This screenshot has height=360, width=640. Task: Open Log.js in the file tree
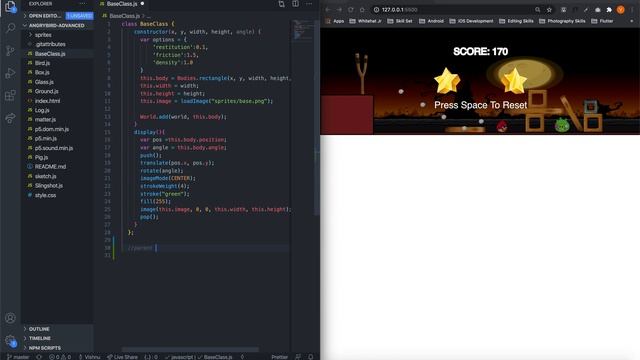coord(42,110)
